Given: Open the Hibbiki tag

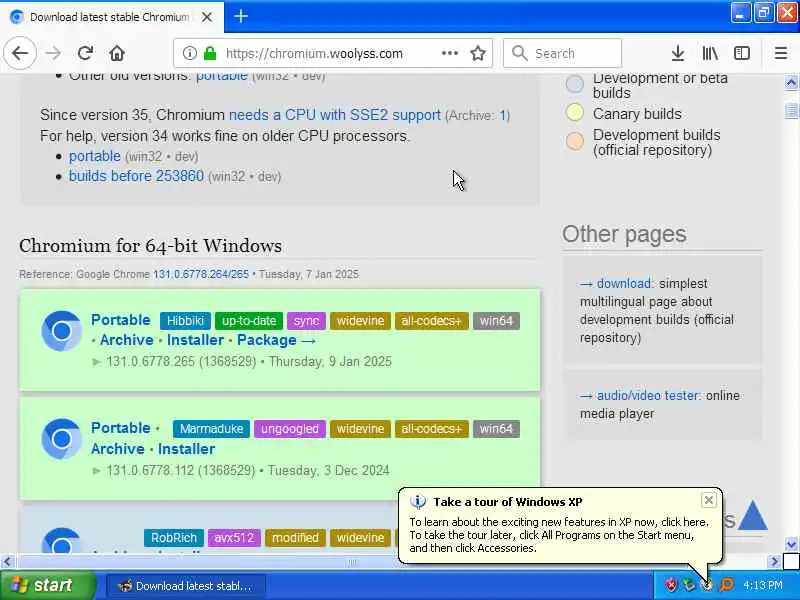Looking at the screenshot, I should [185, 321].
